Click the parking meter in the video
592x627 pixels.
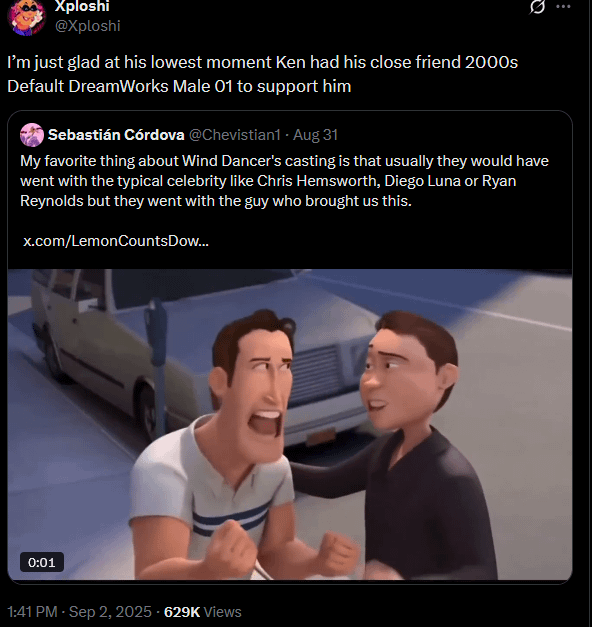pos(156,360)
